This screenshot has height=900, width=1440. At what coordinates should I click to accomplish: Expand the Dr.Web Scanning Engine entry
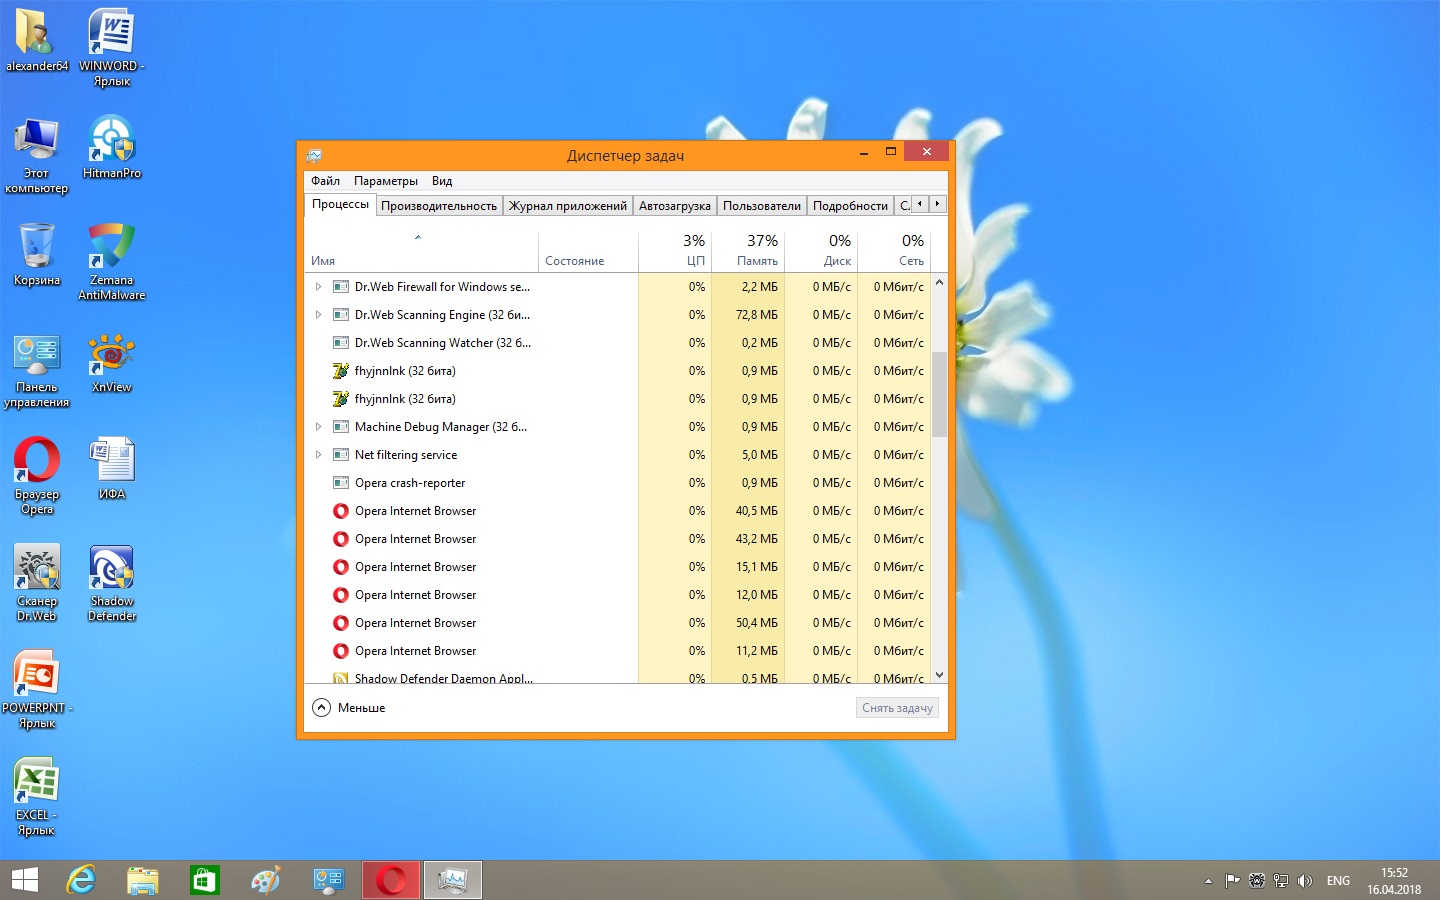[x=318, y=315]
